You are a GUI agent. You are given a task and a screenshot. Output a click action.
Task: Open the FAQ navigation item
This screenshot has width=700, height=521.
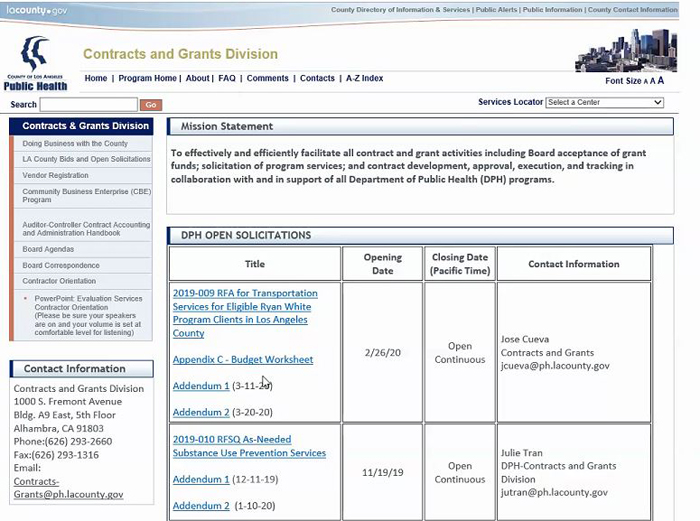pos(227,78)
